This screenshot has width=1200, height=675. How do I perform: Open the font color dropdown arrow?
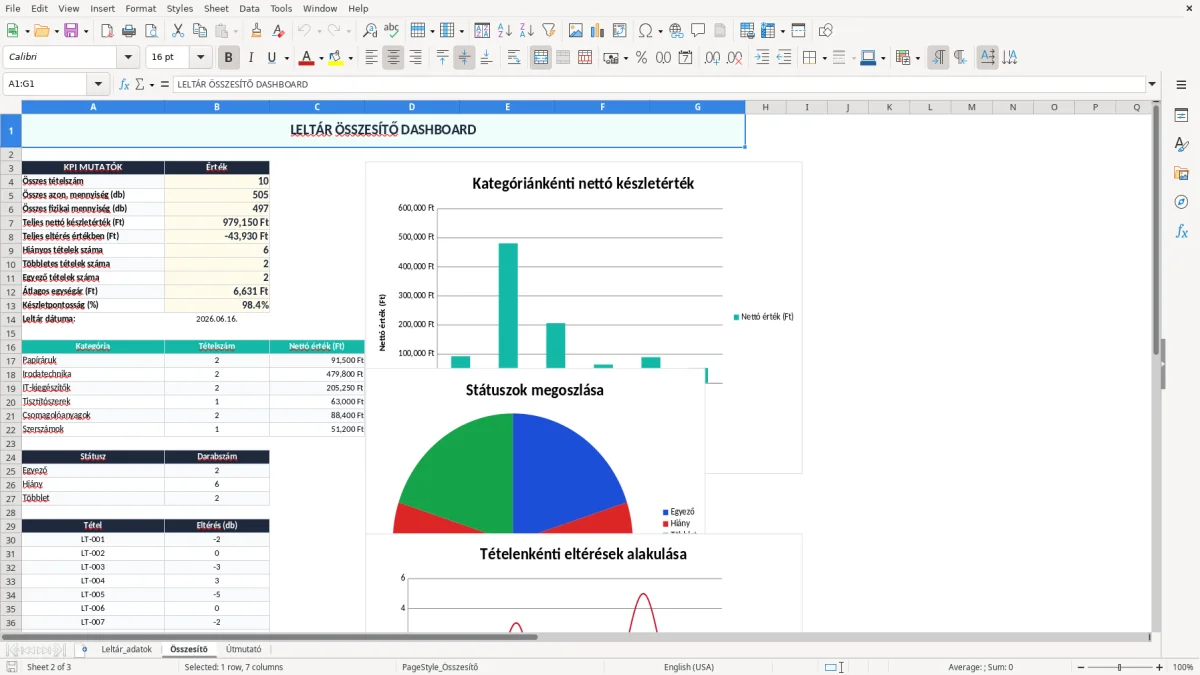(321, 59)
